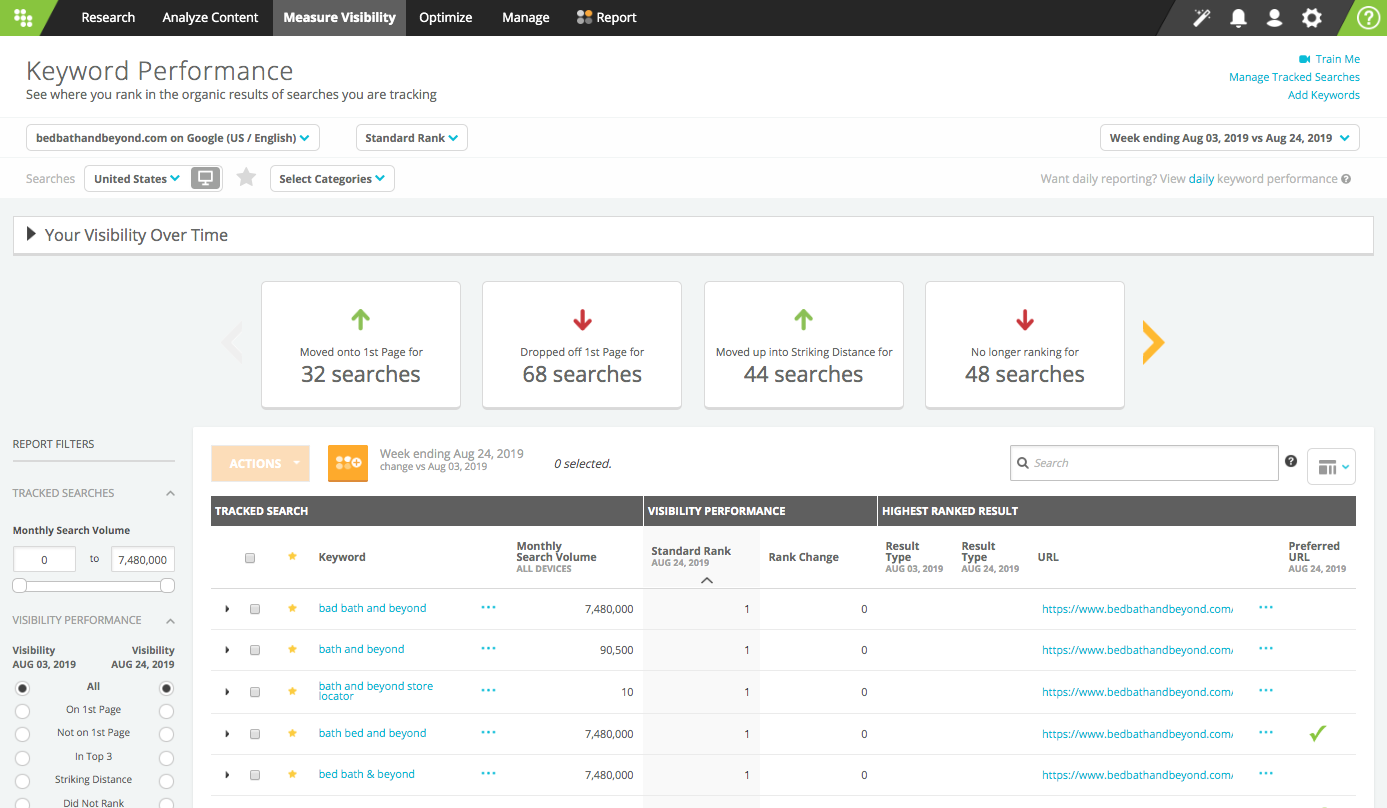Open keyword options dots for bad bath and beyond
Image resolution: width=1387 pixels, height=808 pixels.
pyautogui.click(x=488, y=607)
